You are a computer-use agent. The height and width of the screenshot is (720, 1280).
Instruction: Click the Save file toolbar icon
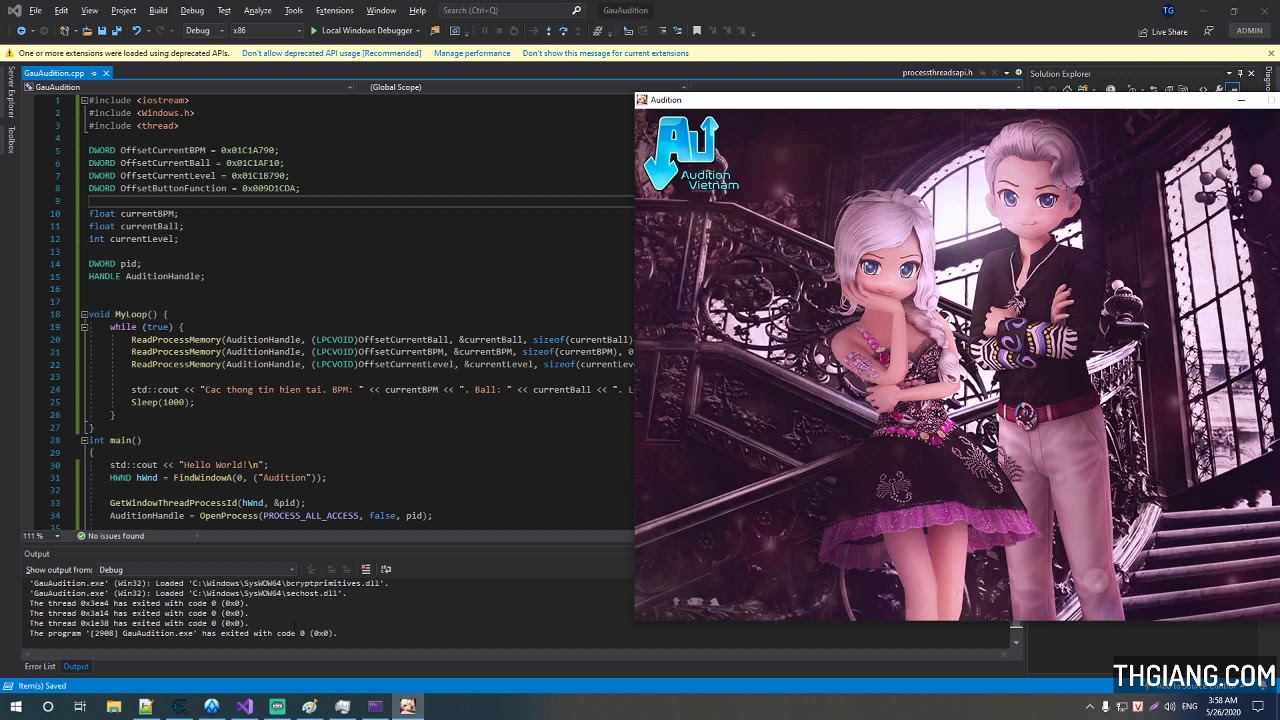point(102,31)
